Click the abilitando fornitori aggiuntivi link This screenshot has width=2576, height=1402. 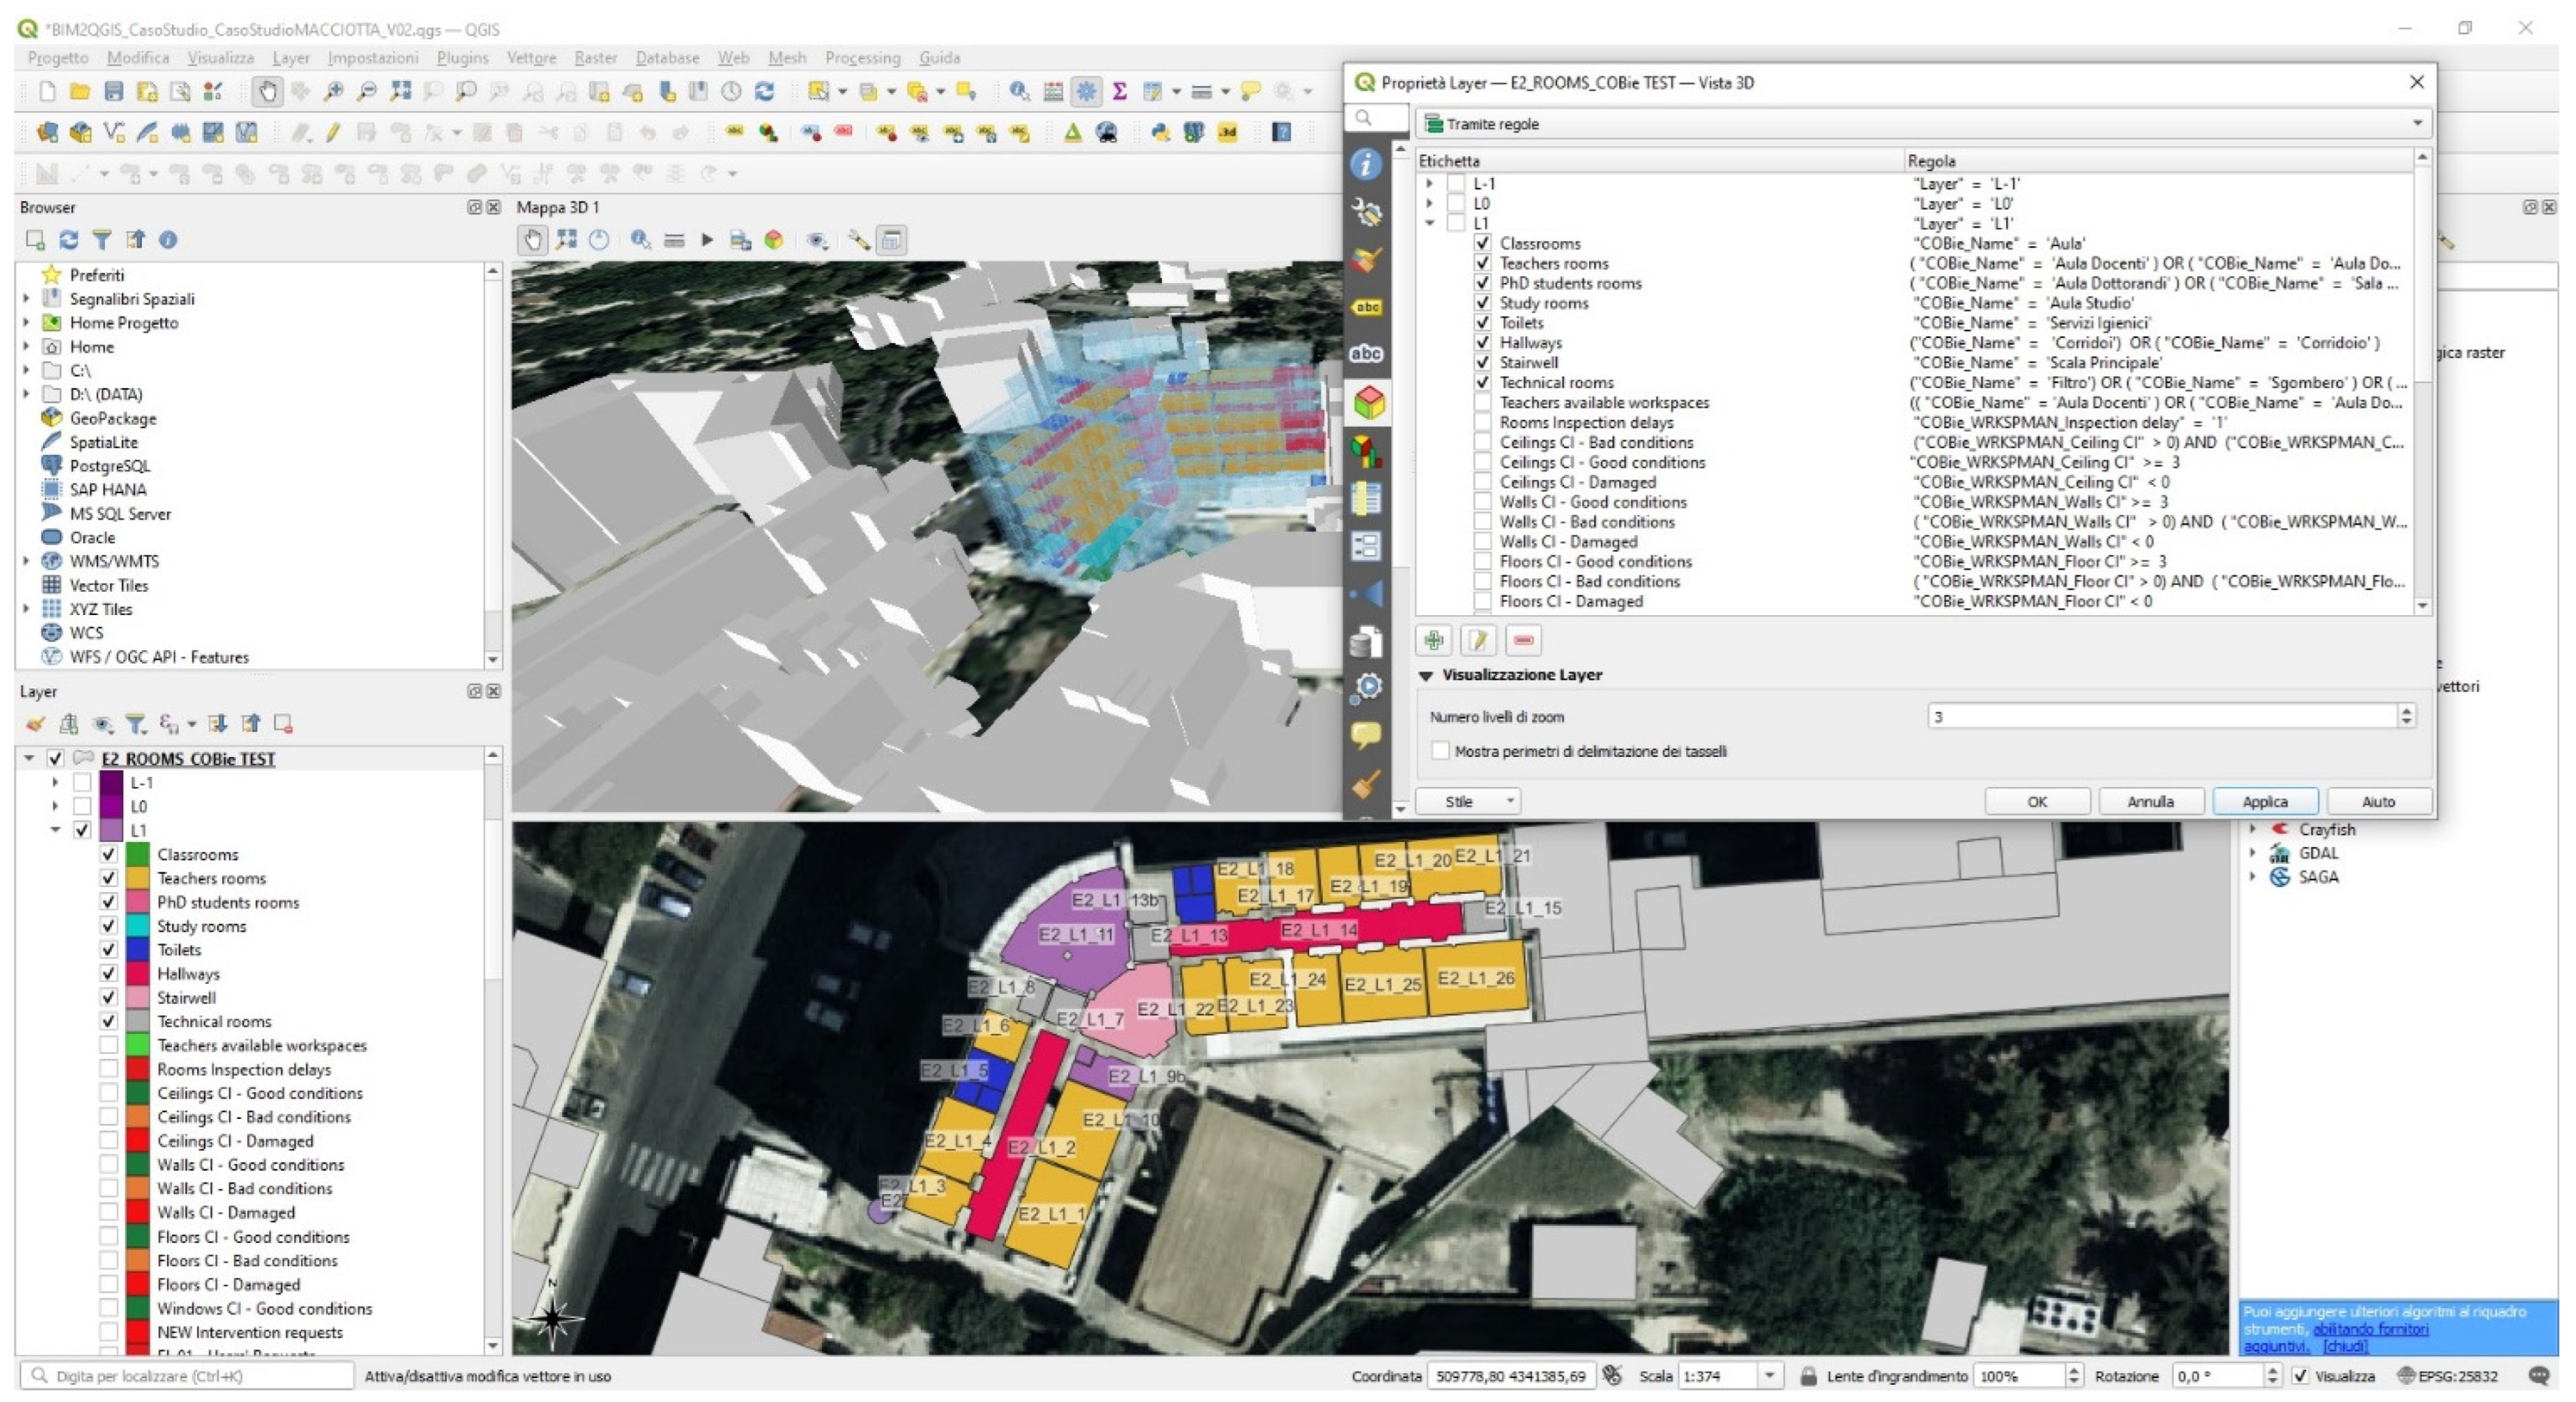[2369, 1330]
